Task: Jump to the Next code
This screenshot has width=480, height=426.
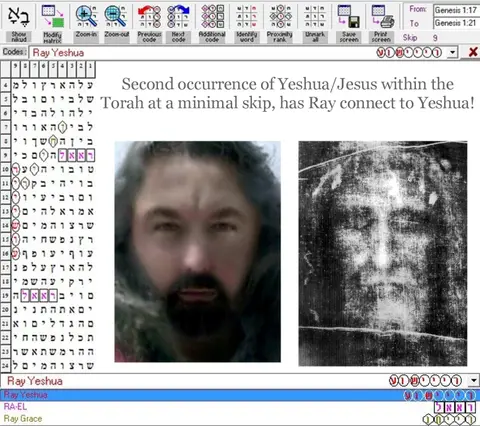Action: (178, 15)
